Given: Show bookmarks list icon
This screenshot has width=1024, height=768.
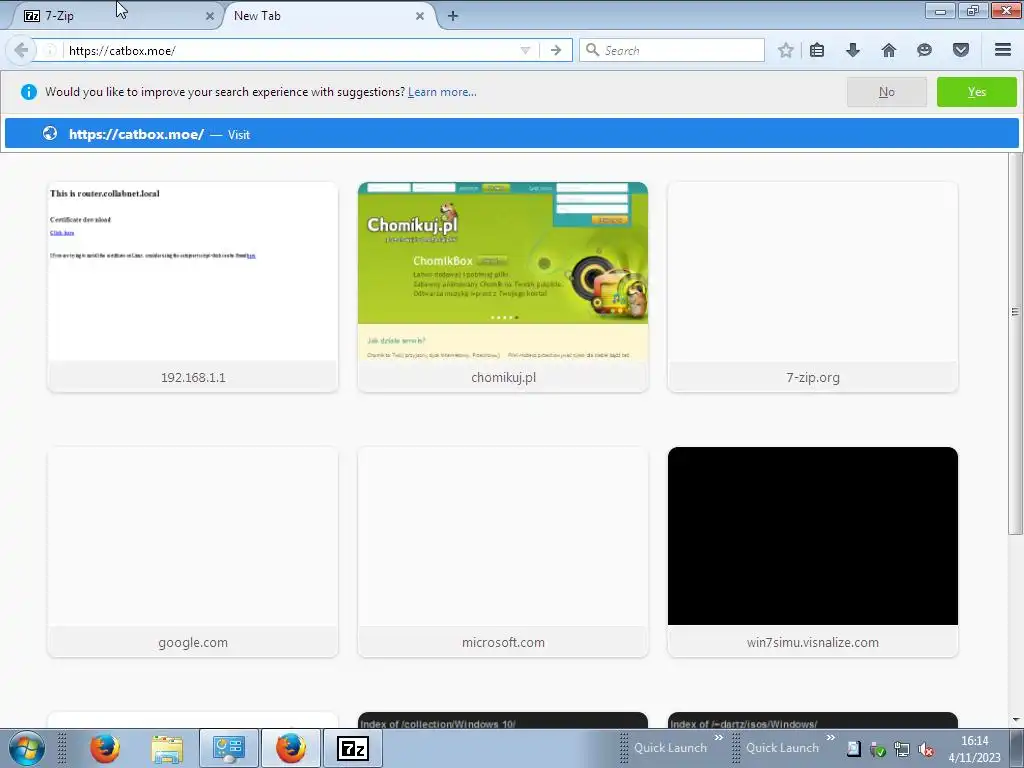Looking at the screenshot, I should coord(817,50).
